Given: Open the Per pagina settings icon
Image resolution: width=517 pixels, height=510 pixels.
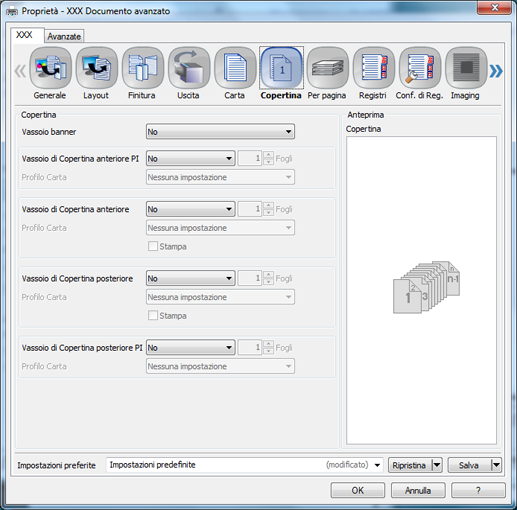Looking at the screenshot, I should point(327,68).
